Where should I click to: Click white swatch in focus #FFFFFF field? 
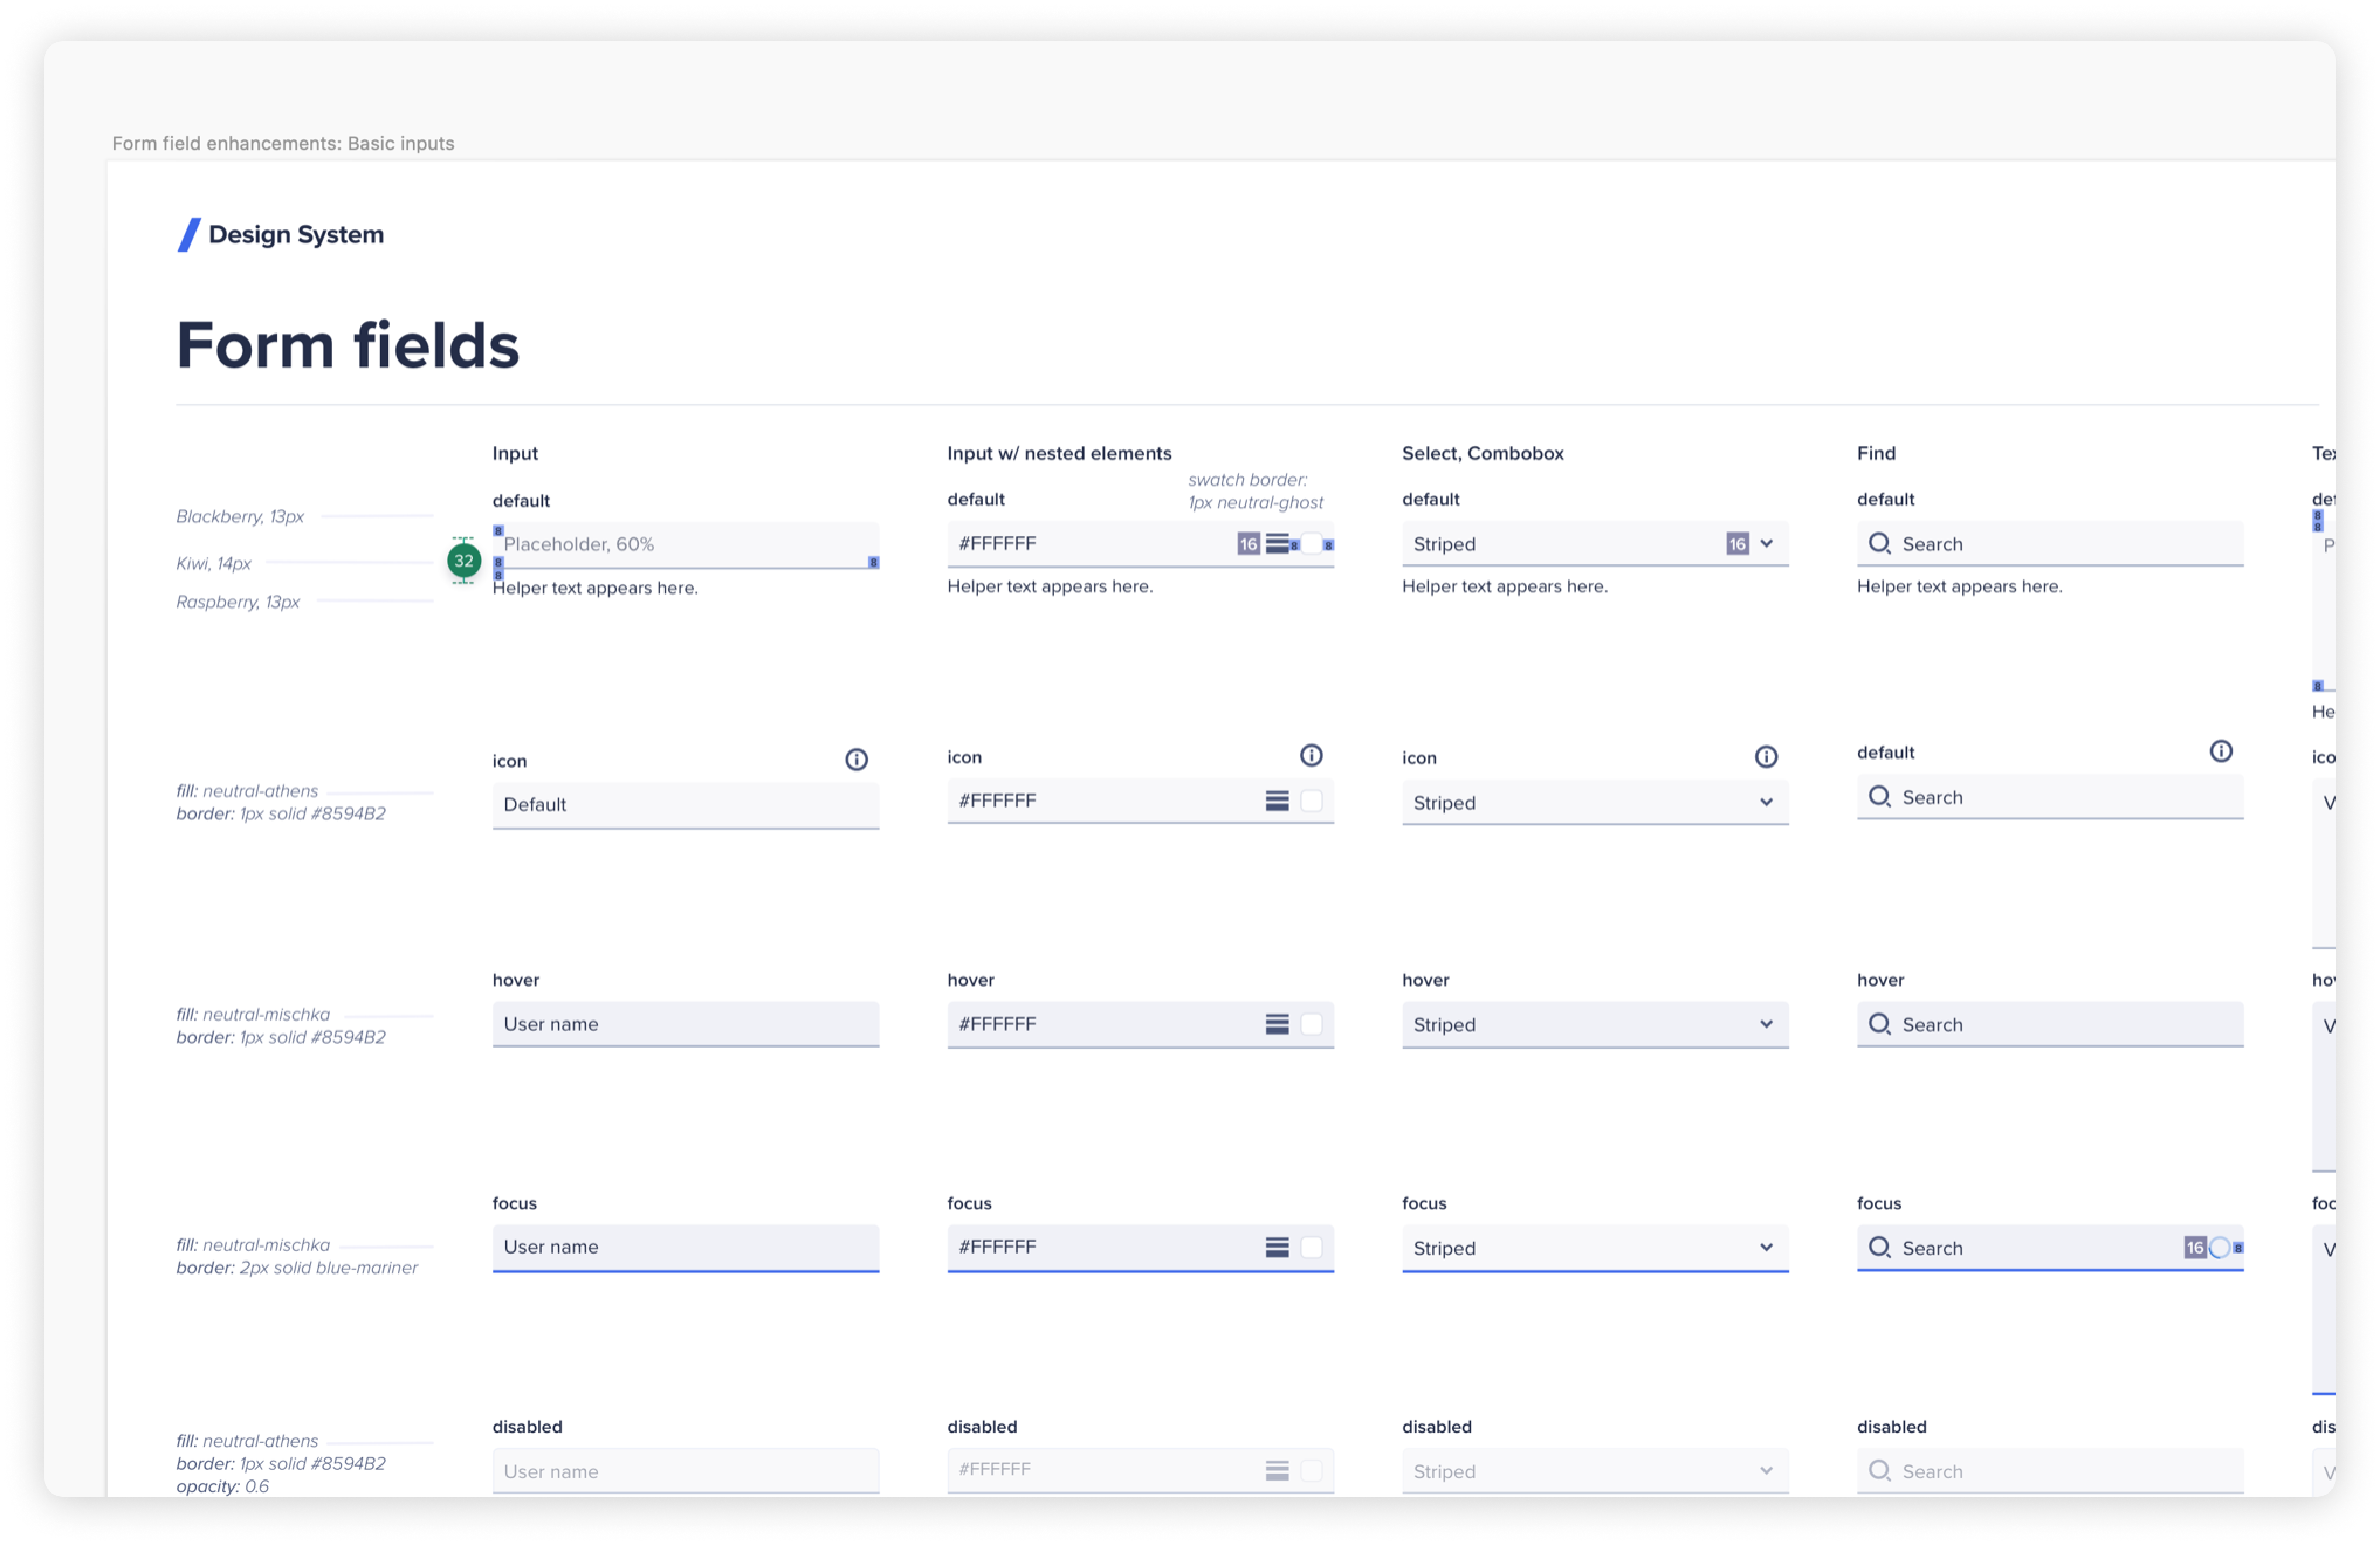tap(1311, 1247)
